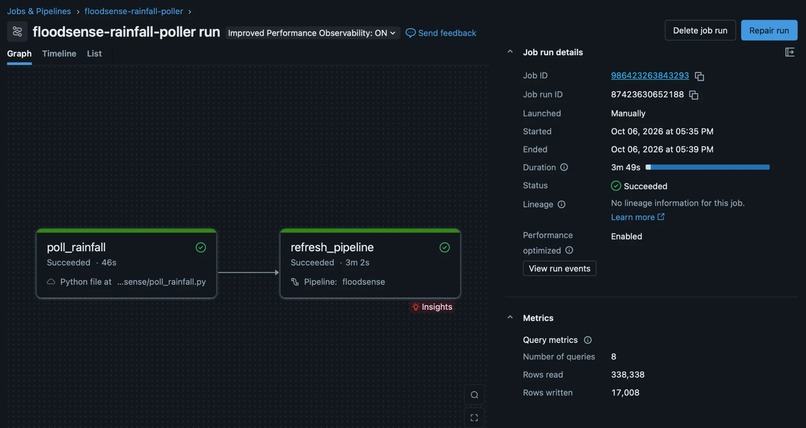Screen dimensions: 806x428
Task: Click the Duration progress bar
Action: click(x=707, y=168)
